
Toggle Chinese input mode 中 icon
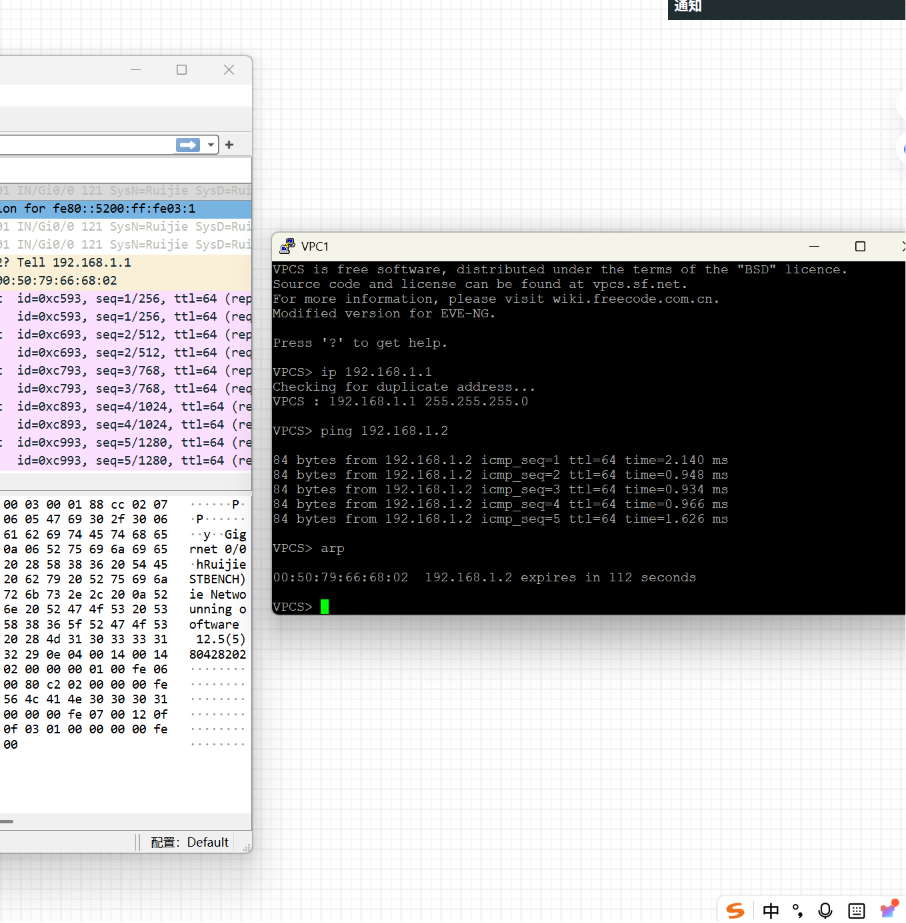771,911
